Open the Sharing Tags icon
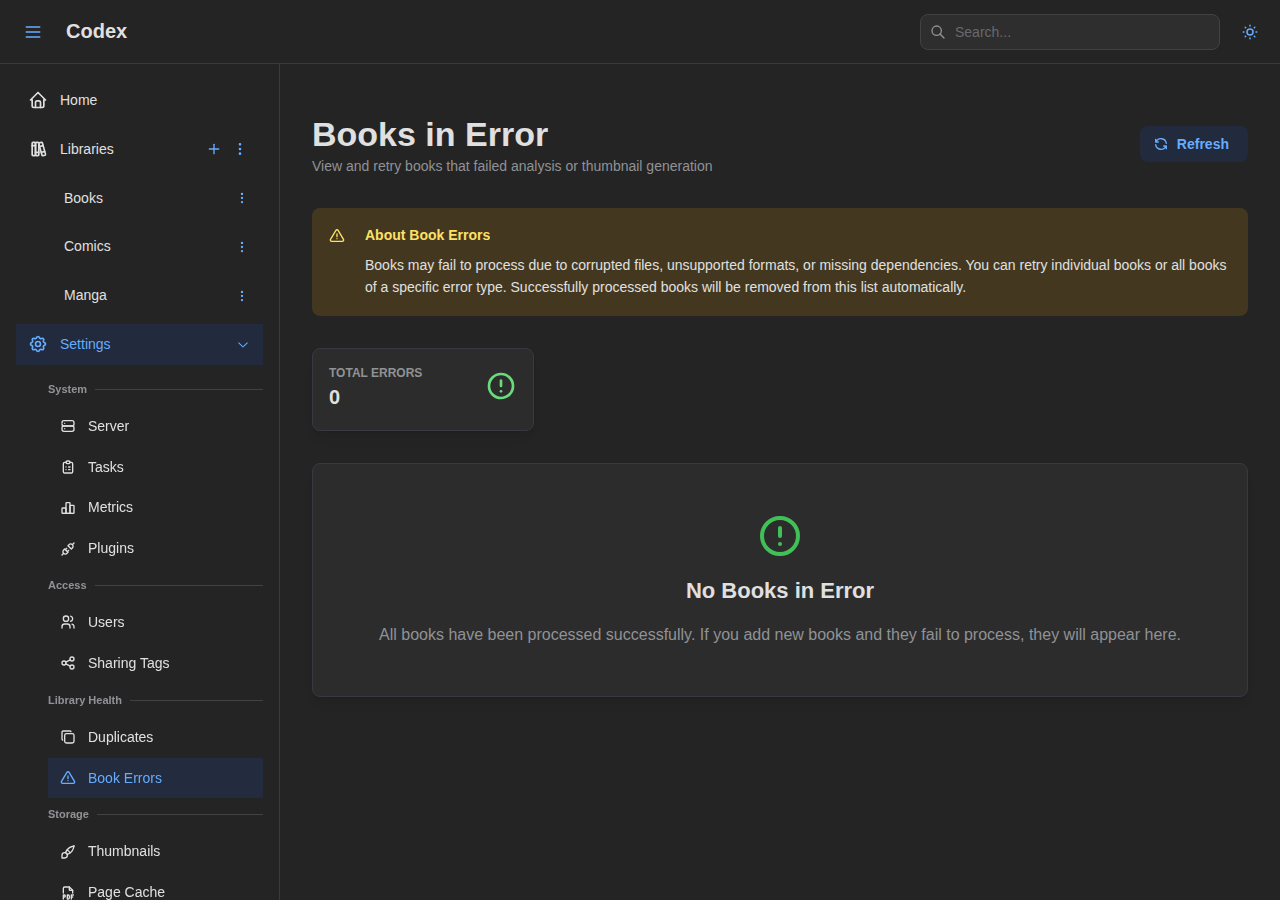 pyautogui.click(x=67, y=662)
